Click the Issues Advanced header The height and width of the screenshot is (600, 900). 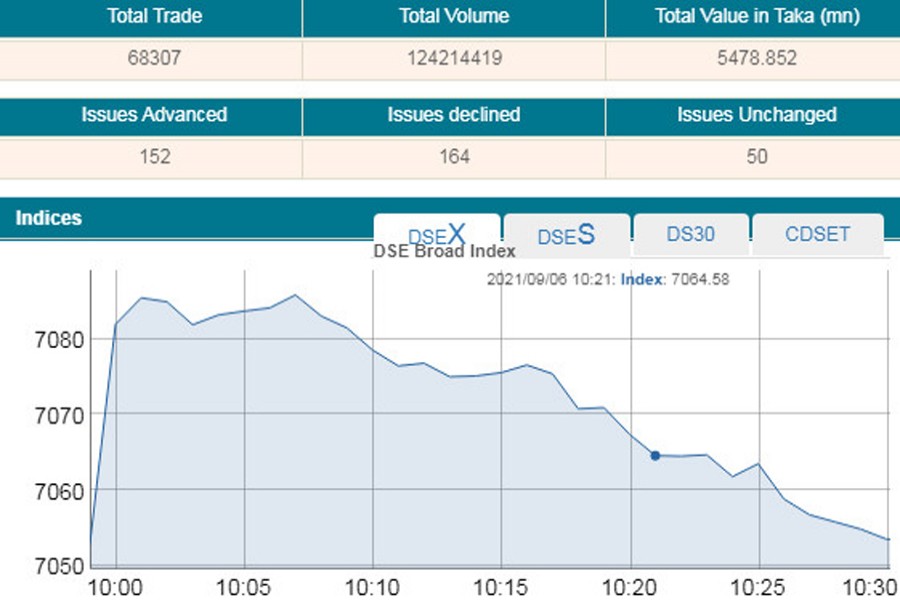click(149, 115)
